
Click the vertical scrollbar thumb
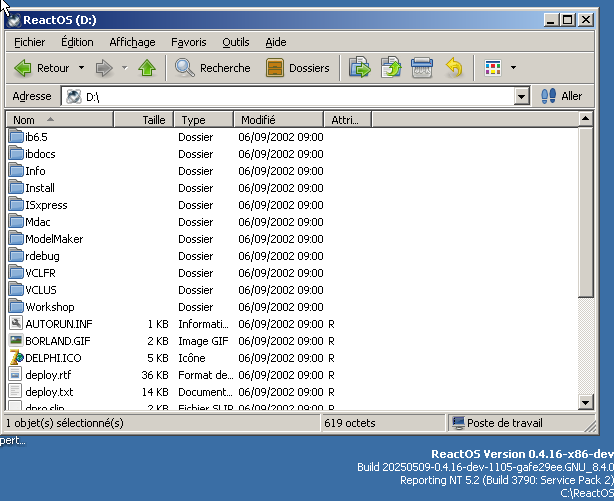click(x=585, y=212)
